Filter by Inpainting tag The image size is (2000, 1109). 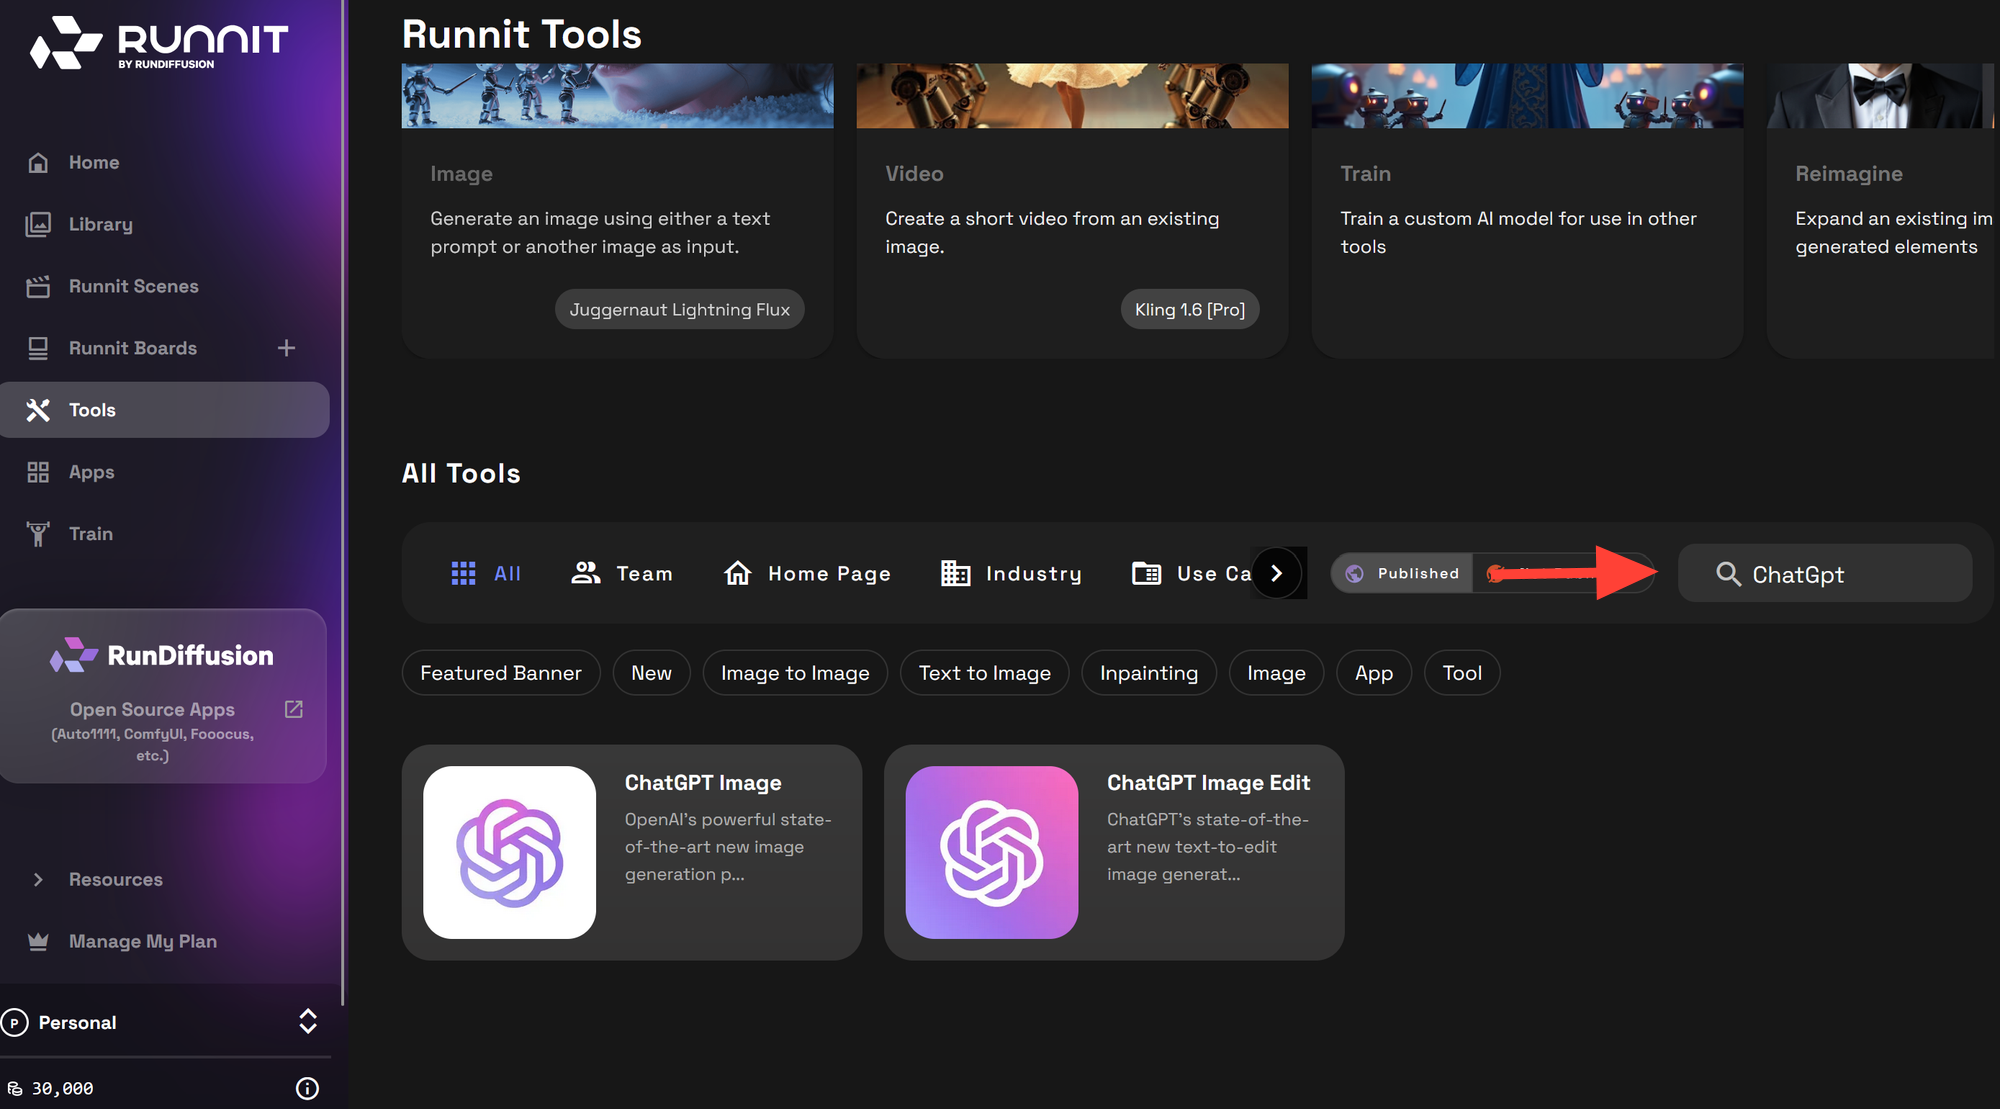click(x=1149, y=673)
